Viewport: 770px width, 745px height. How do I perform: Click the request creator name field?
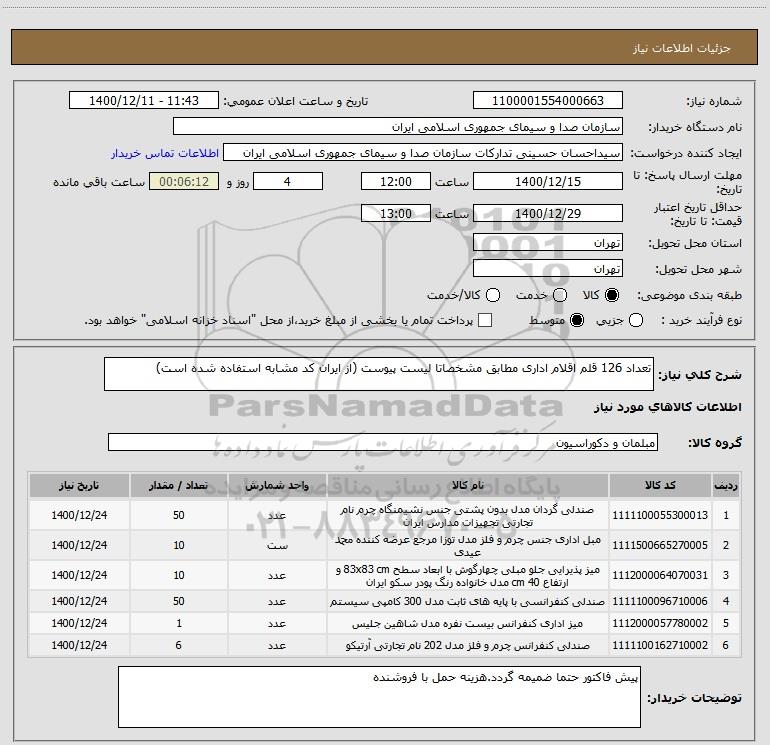point(423,153)
